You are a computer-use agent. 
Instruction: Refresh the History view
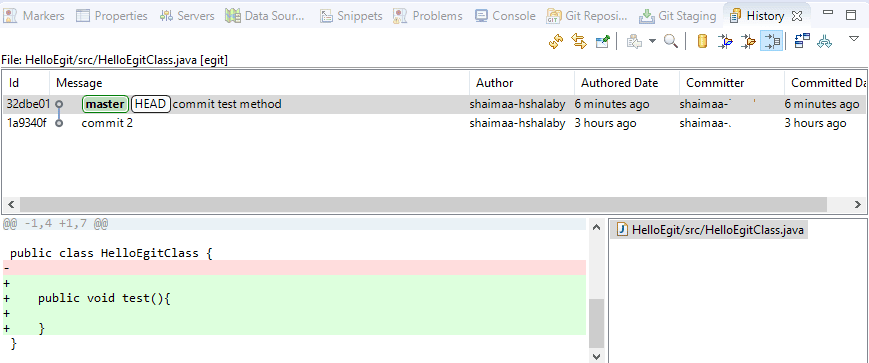[x=556, y=41]
